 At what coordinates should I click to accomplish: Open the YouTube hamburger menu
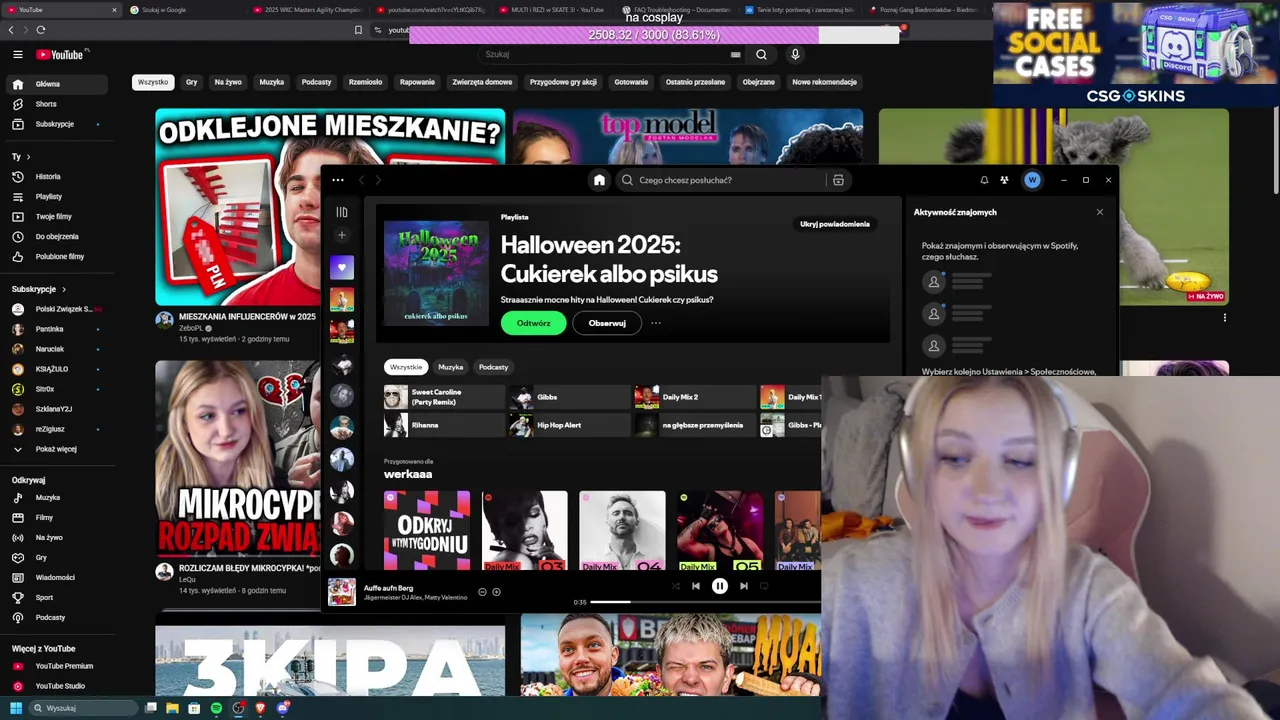pos(17,55)
